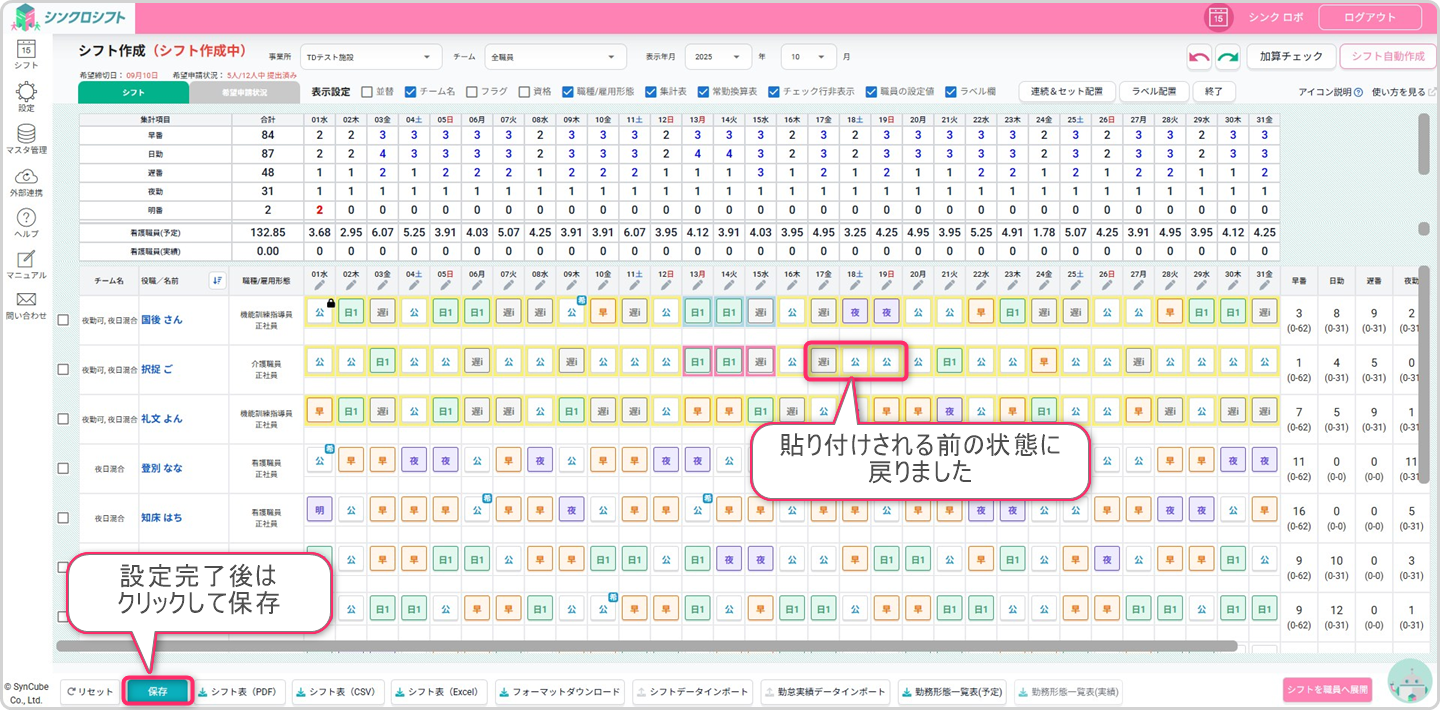Click the green redo arrow button
This screenshot has width=1440, height=710.
[1228, 57]
